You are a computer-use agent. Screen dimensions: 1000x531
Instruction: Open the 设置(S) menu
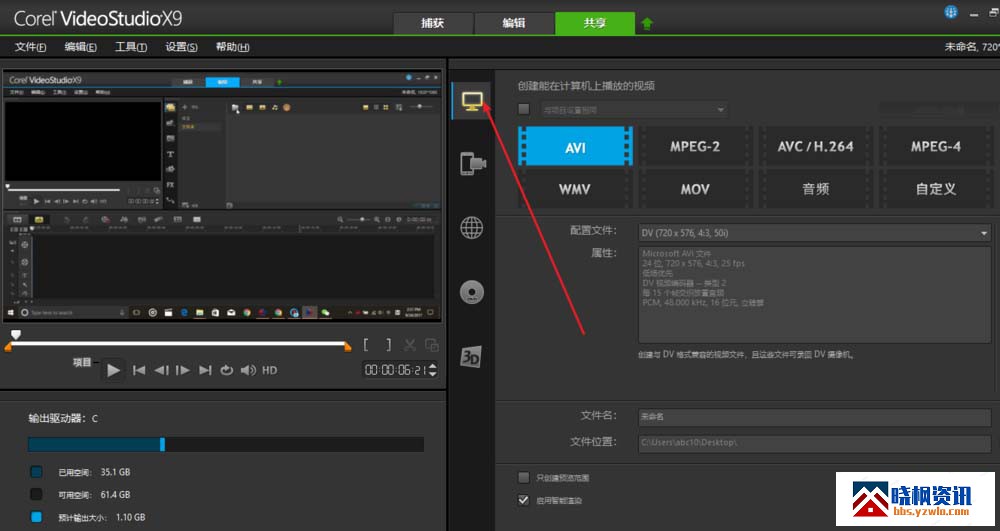tap(181, 47)
